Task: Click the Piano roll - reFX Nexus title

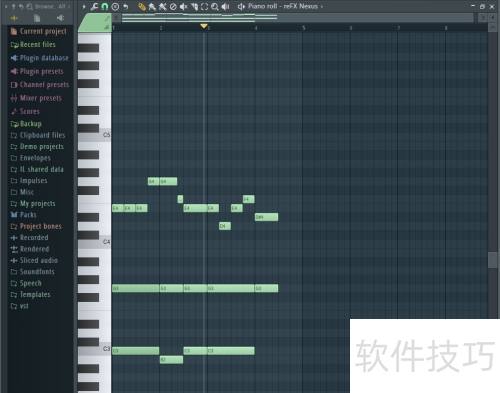Action: 283,6
